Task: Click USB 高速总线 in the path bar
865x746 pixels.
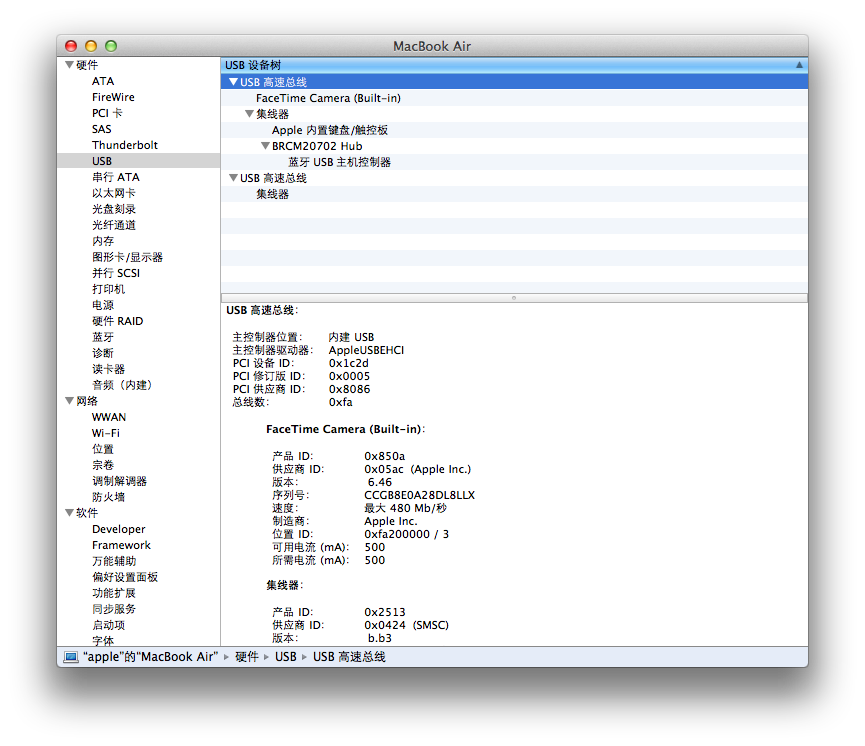Action: pos(349,657)
